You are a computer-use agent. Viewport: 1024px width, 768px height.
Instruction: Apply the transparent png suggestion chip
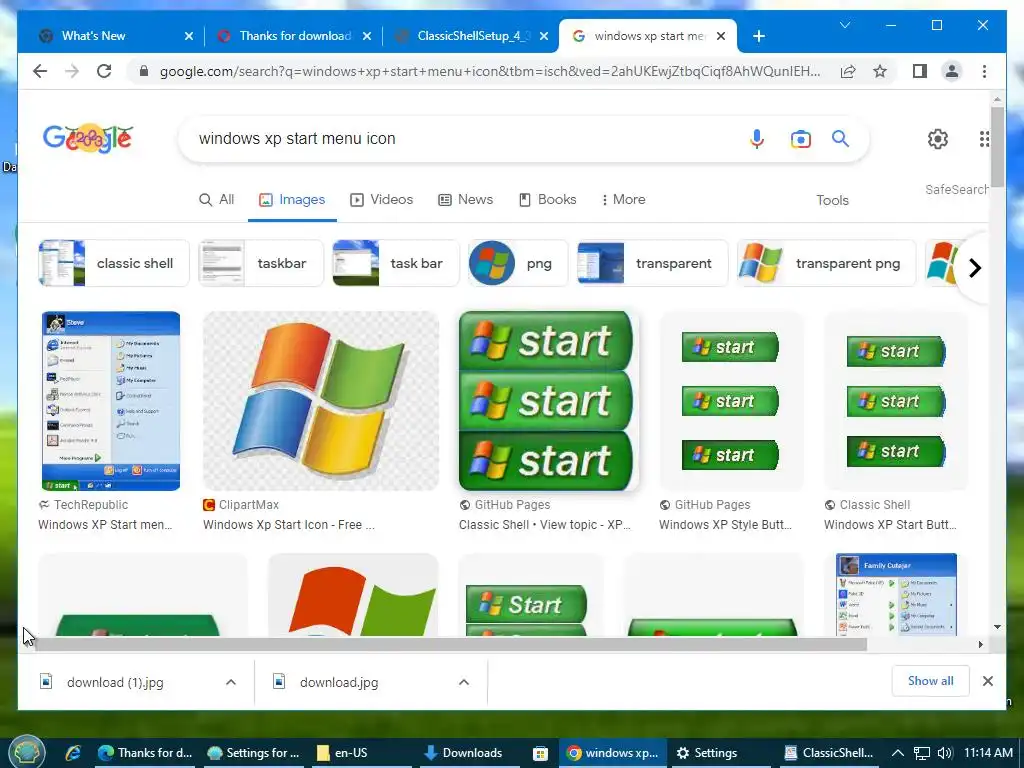point(826,263)
